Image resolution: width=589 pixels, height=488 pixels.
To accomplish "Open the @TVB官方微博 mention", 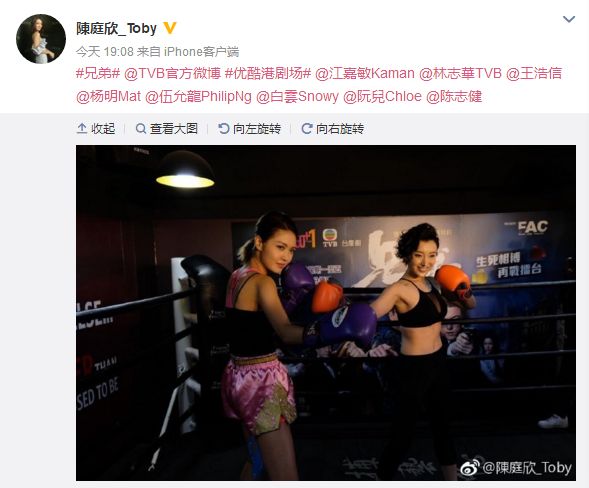I will (x=172, y=73).
